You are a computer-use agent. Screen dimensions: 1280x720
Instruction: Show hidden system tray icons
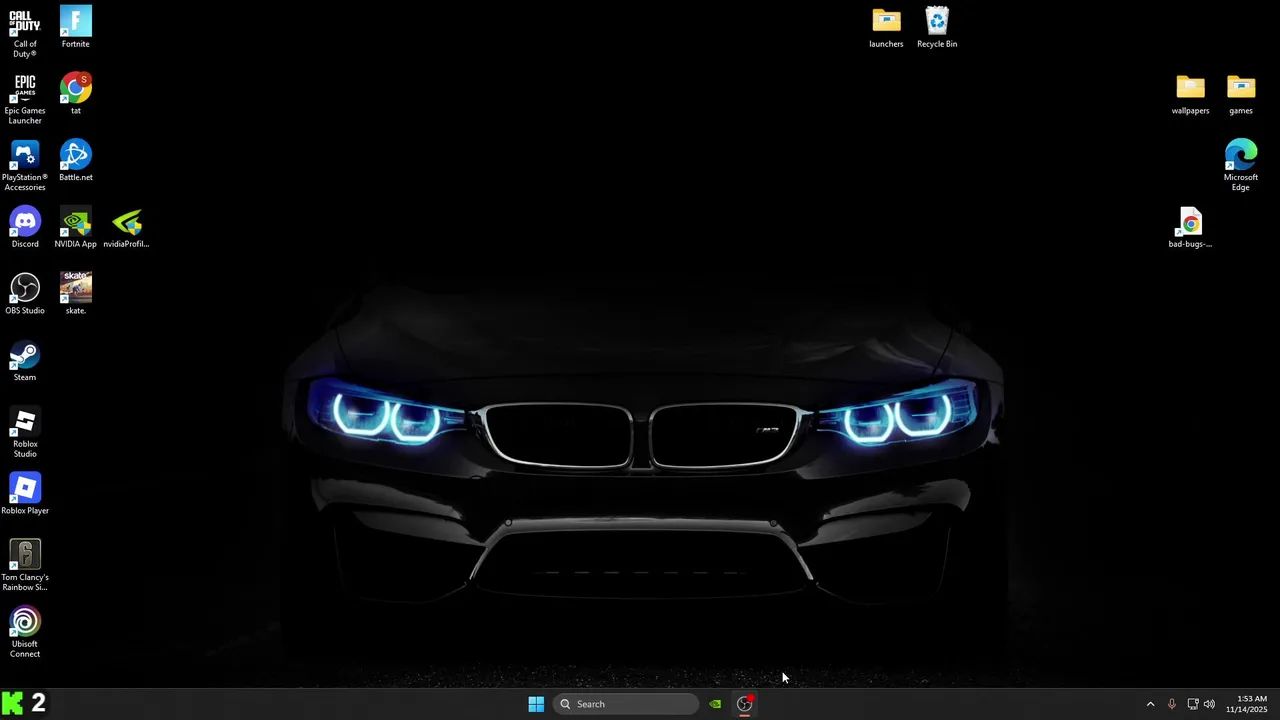click(1150, 704)
